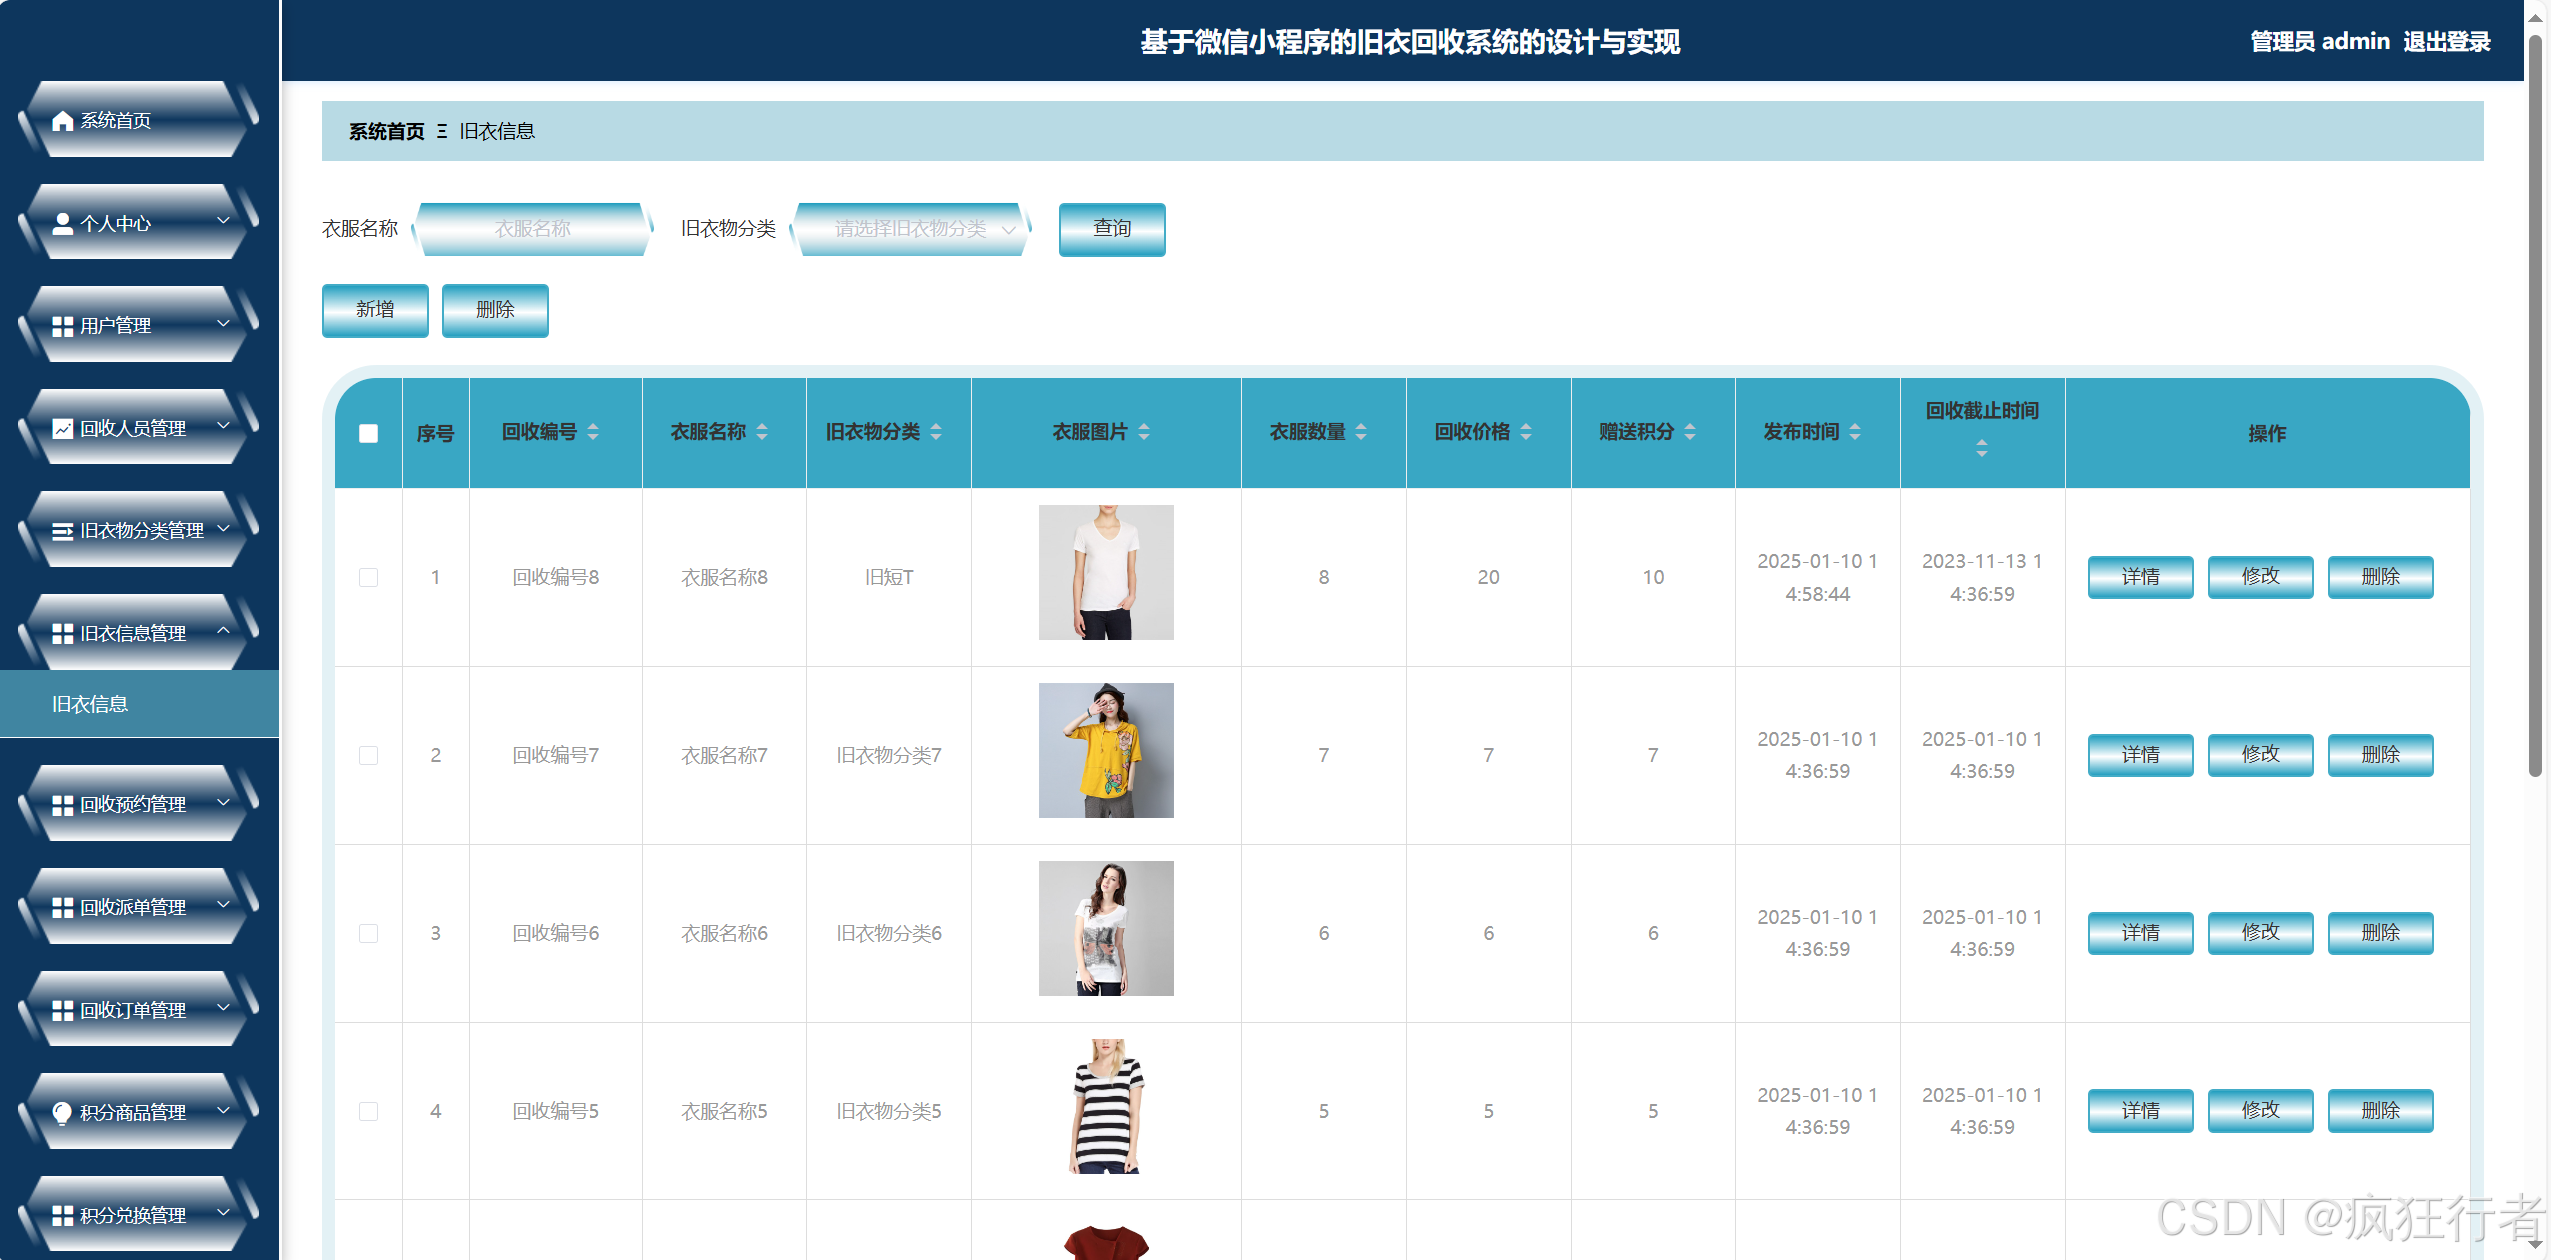The height and width of the screenshot is (1260, 2551).
Task: Click the lightbulb icon for 积分商品管理
Action: coord(63,1113)
